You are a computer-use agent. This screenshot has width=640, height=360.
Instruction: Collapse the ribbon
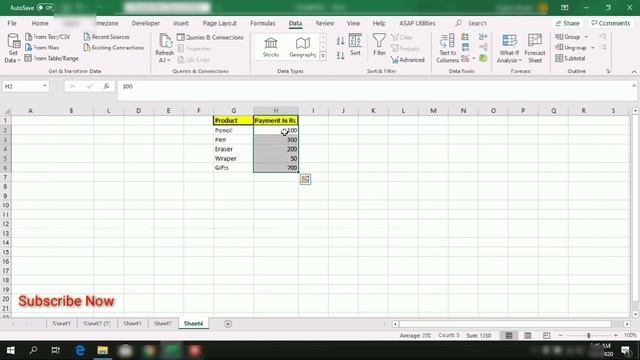click(x=633, y=71)
